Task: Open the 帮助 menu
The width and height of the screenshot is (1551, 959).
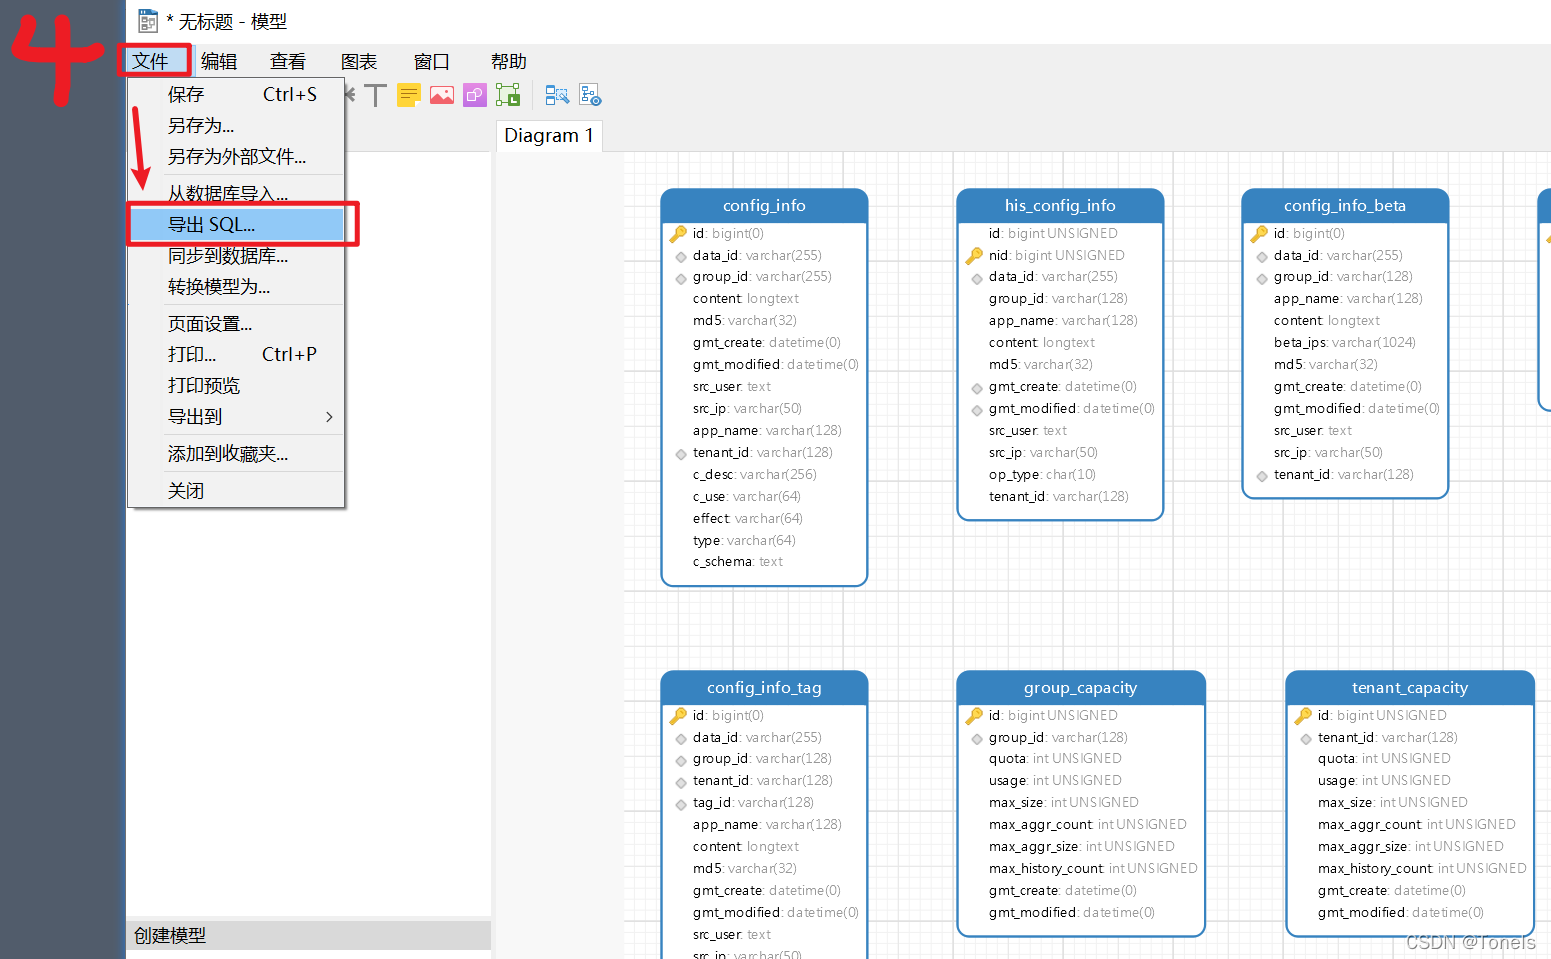Action: coord(508,61)
